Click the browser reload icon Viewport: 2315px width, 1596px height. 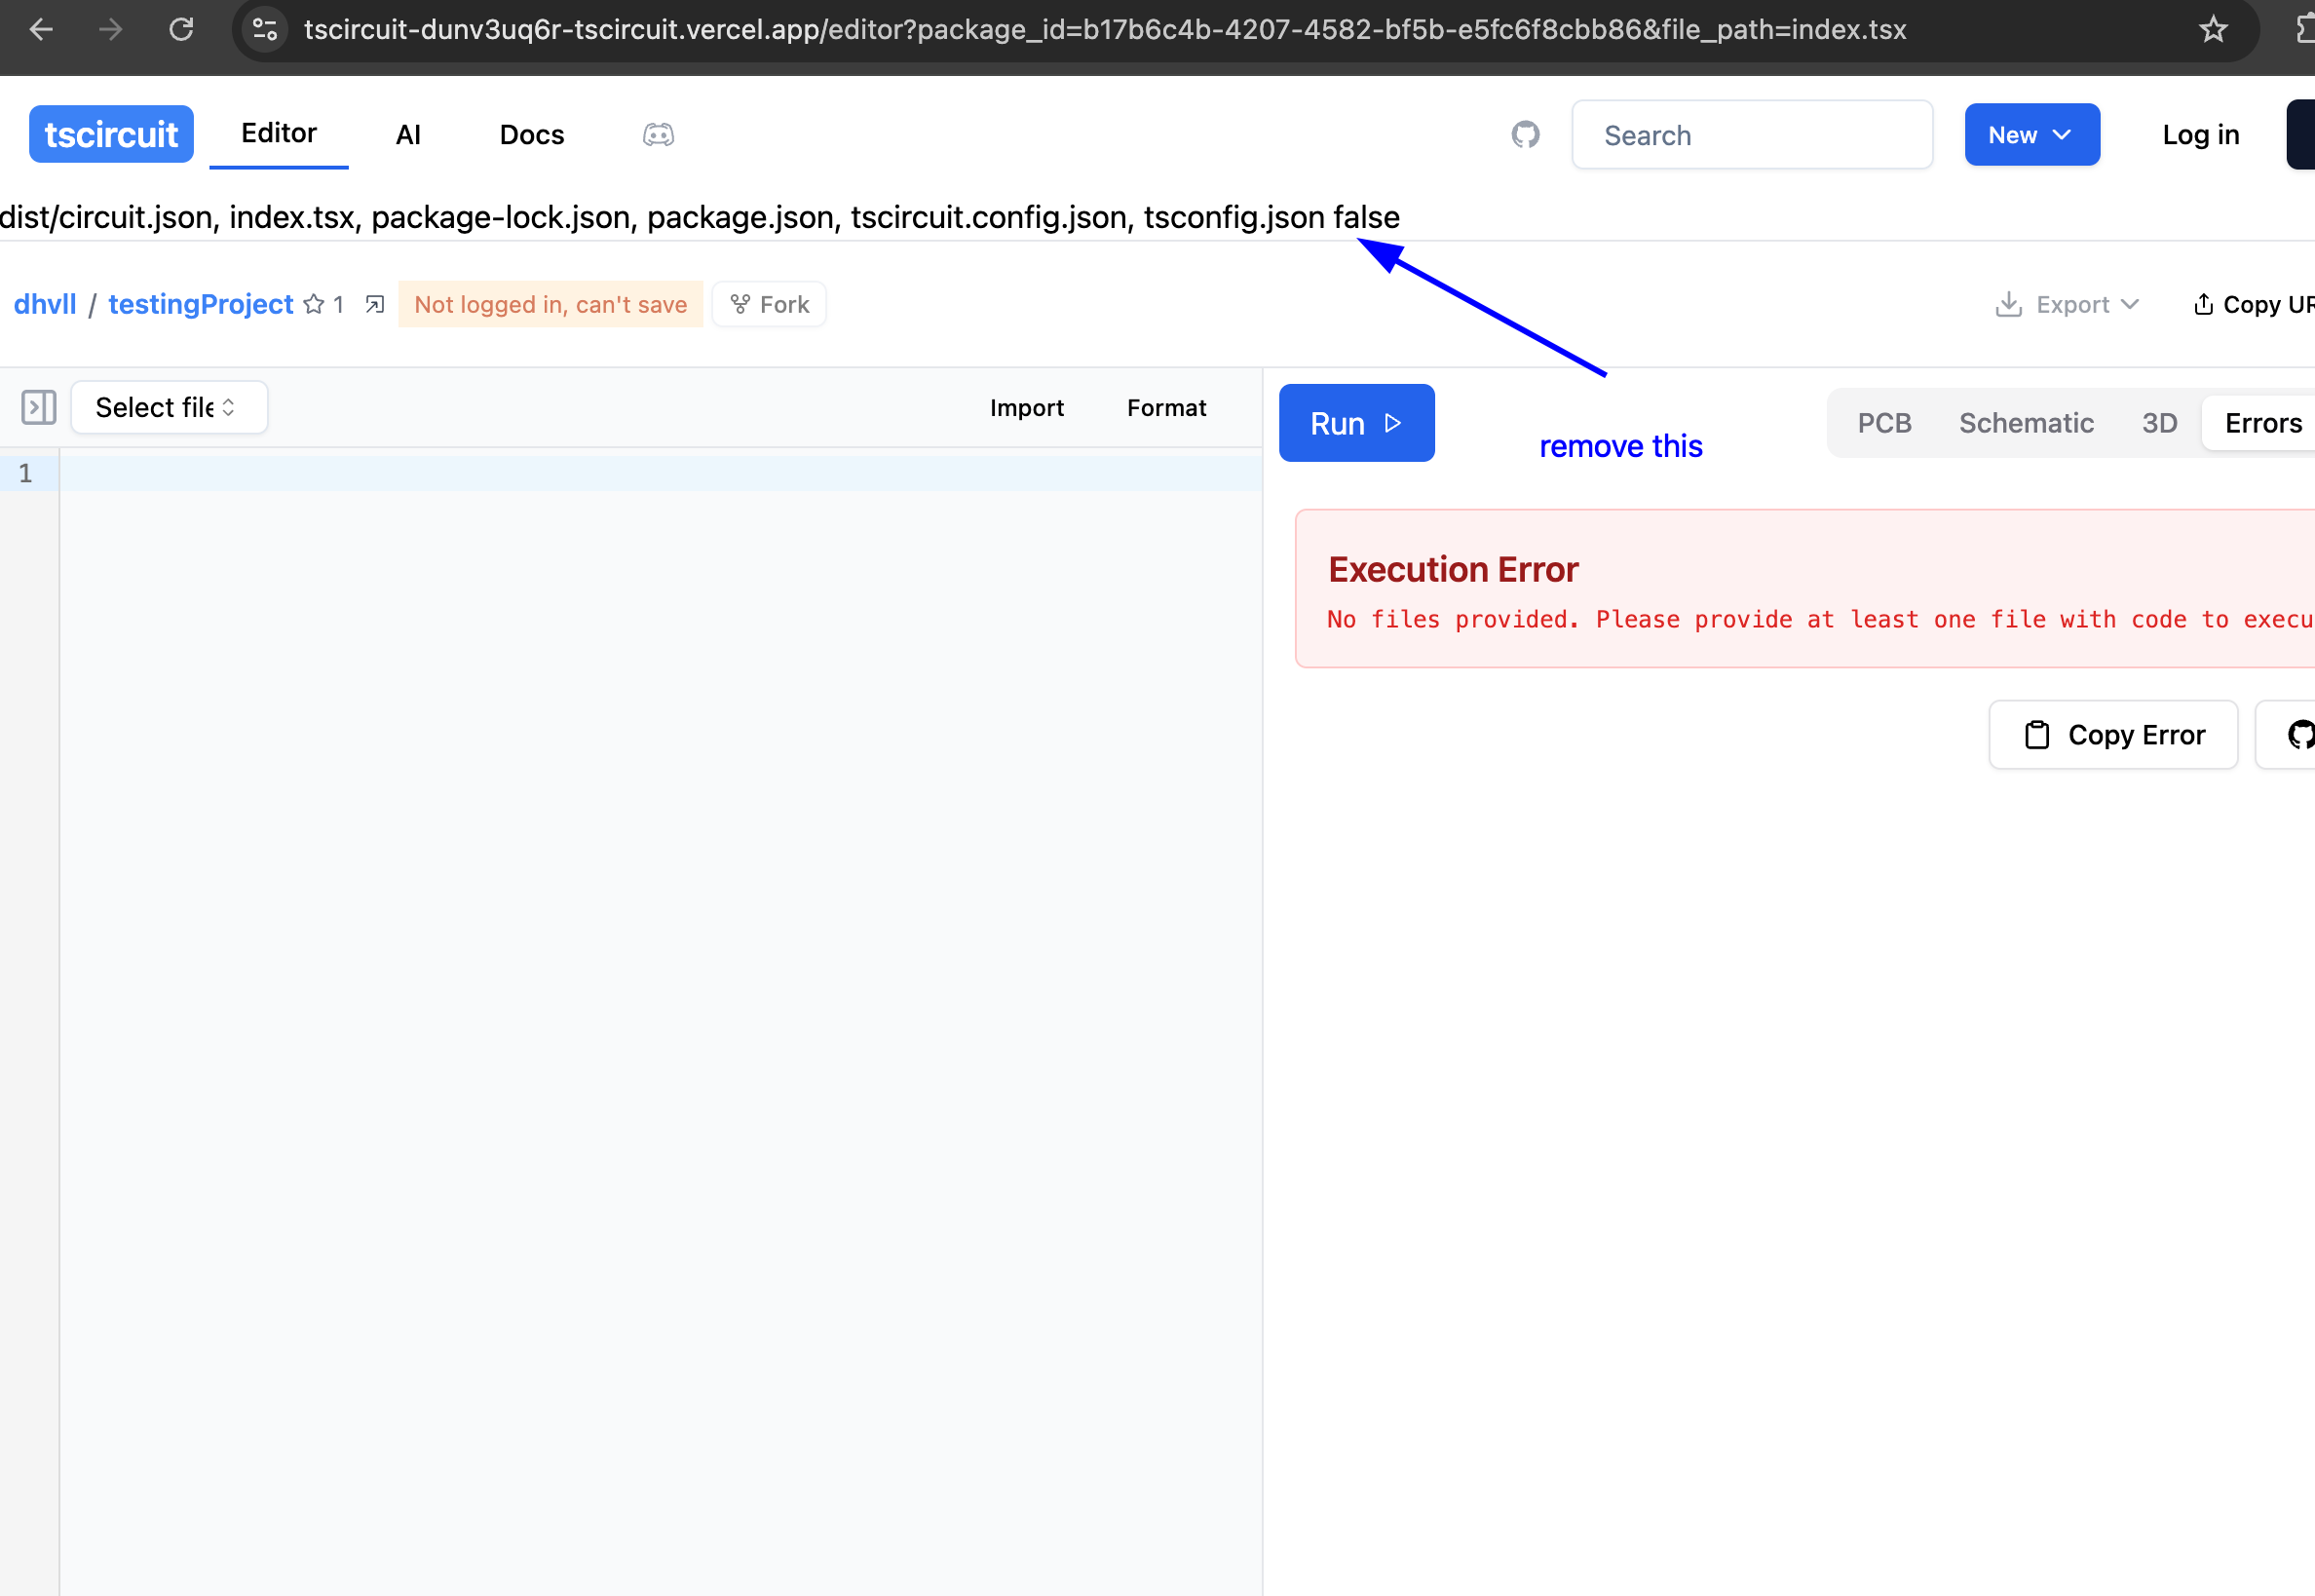click(181, 29)
